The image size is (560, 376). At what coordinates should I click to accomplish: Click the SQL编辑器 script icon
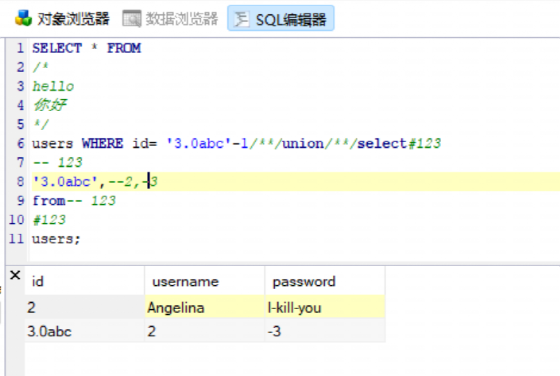[241, 19]
